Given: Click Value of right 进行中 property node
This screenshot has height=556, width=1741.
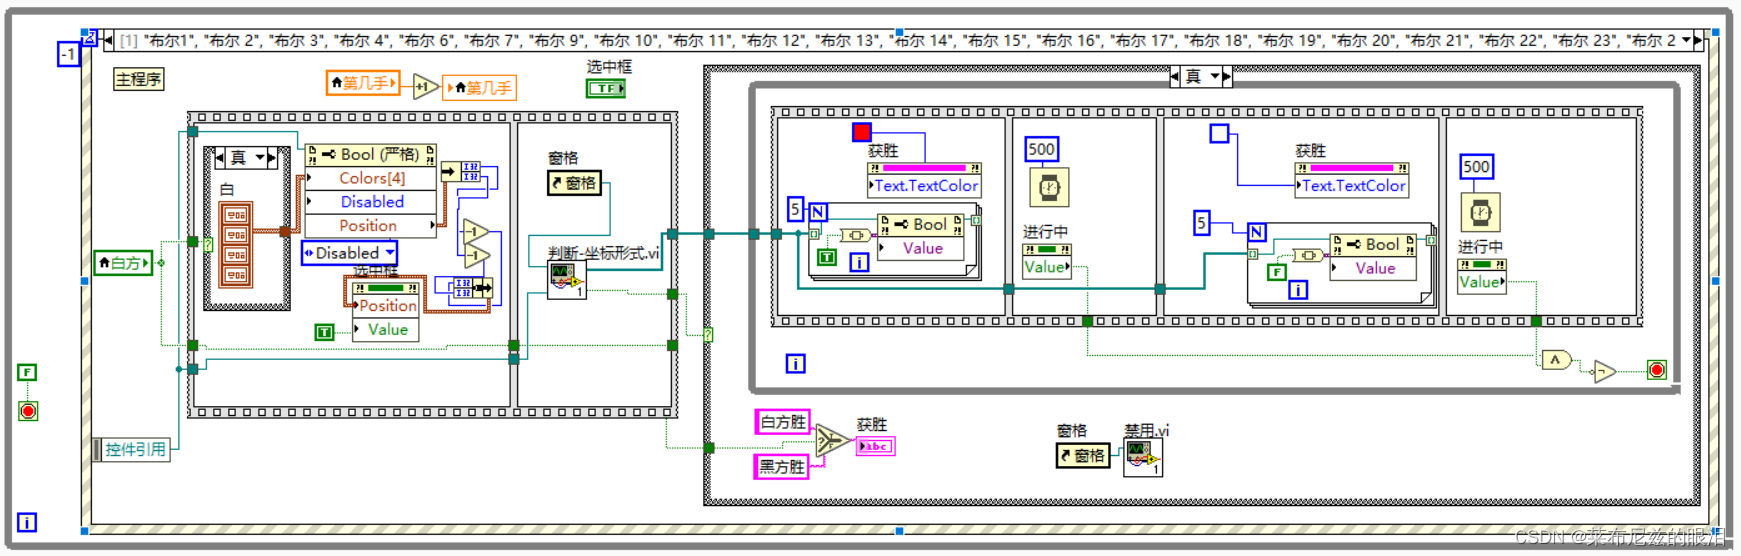Looking at the screenshot, I should (1481, 282).
